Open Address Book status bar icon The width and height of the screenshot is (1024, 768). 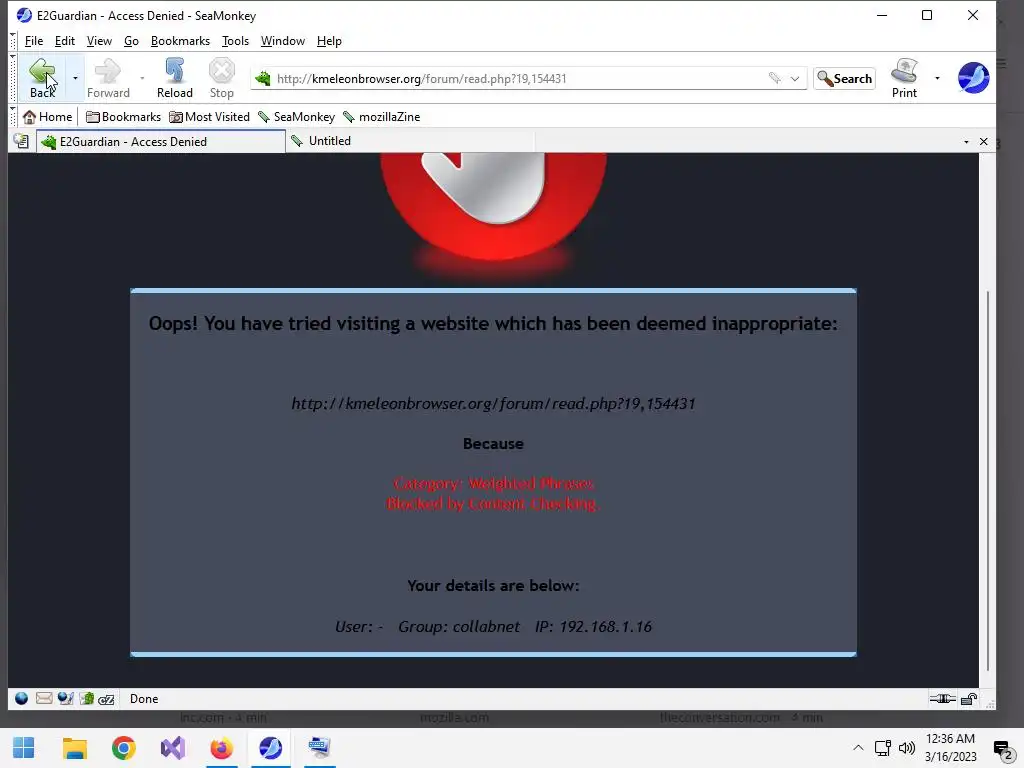point(87,698)
